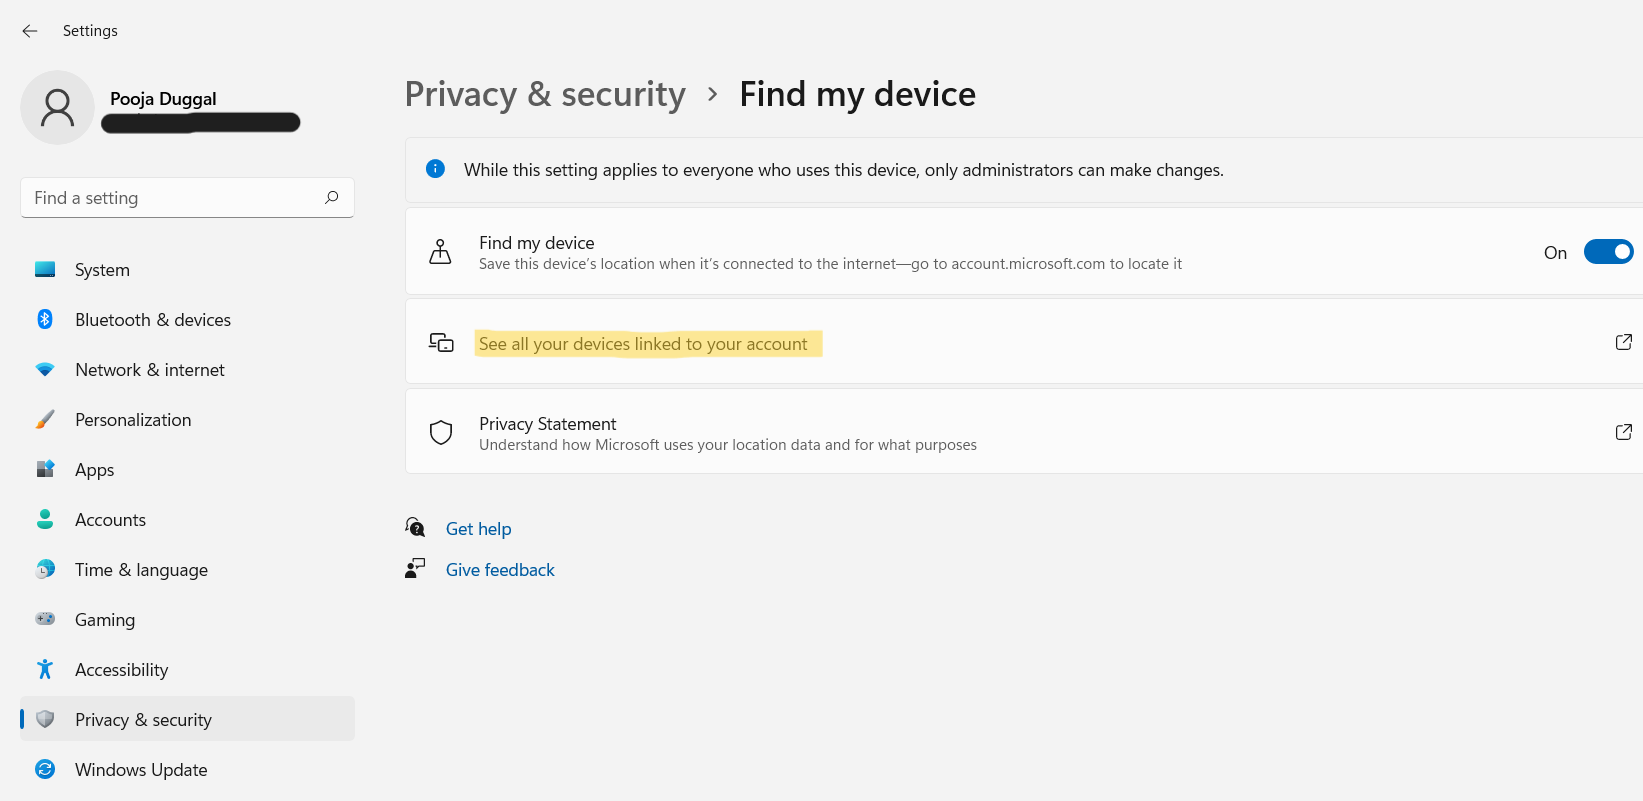Screen dimensions: 1643x801
Task: Open Time & language settings
Action: [x=141, y=570]
